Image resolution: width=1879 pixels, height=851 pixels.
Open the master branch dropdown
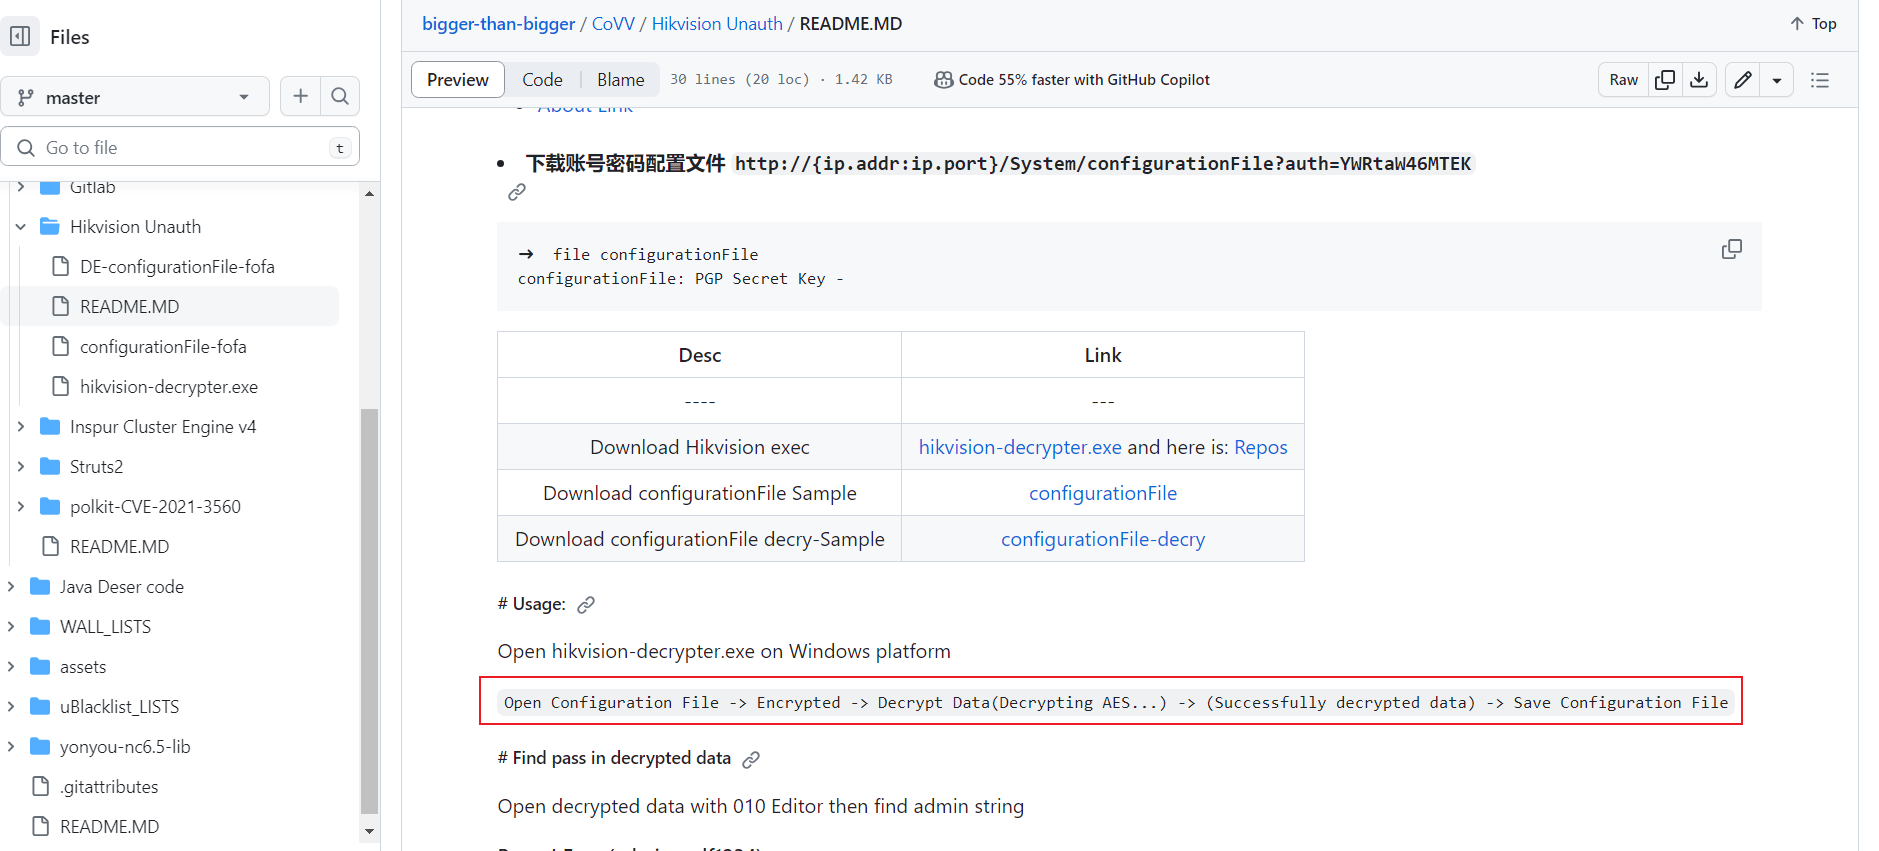point(135,97)
